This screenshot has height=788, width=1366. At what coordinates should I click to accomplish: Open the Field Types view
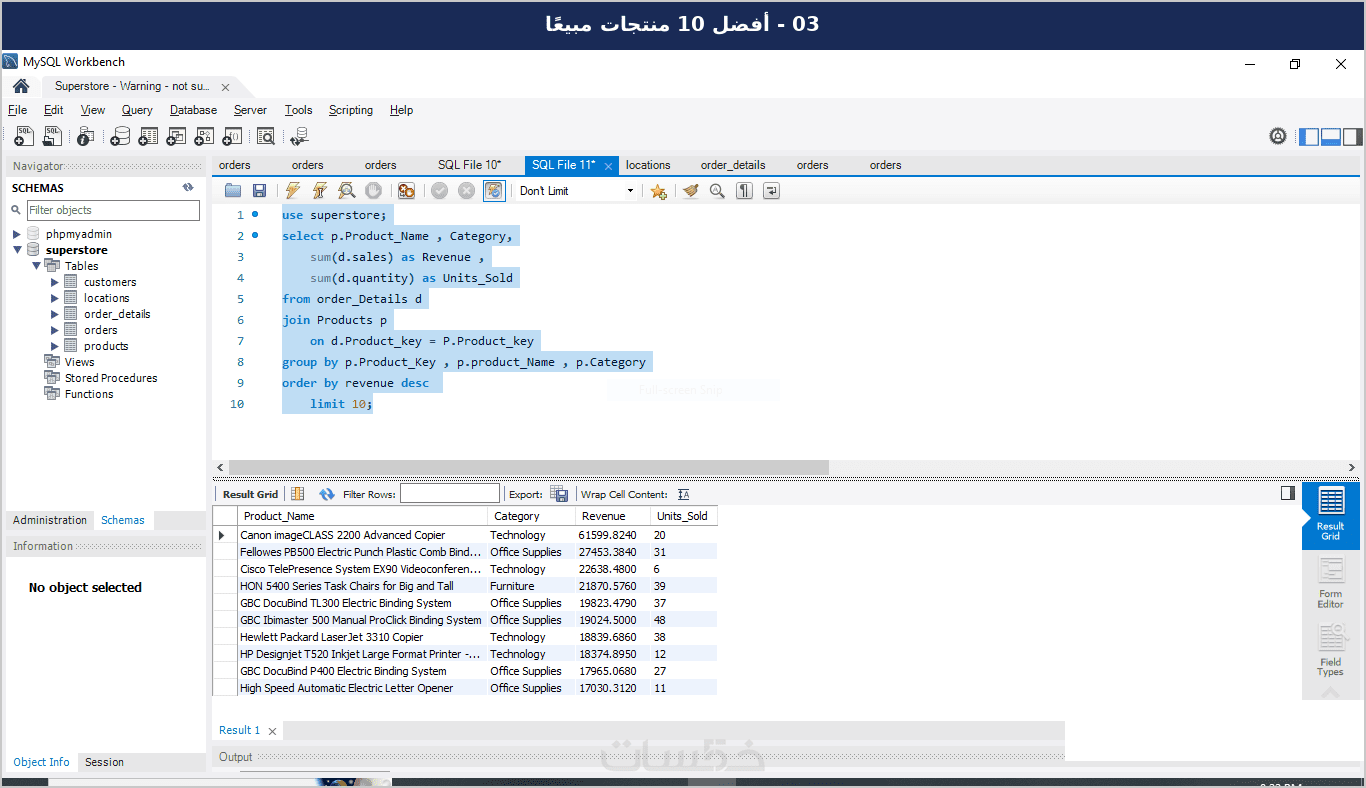point(1330,650)
